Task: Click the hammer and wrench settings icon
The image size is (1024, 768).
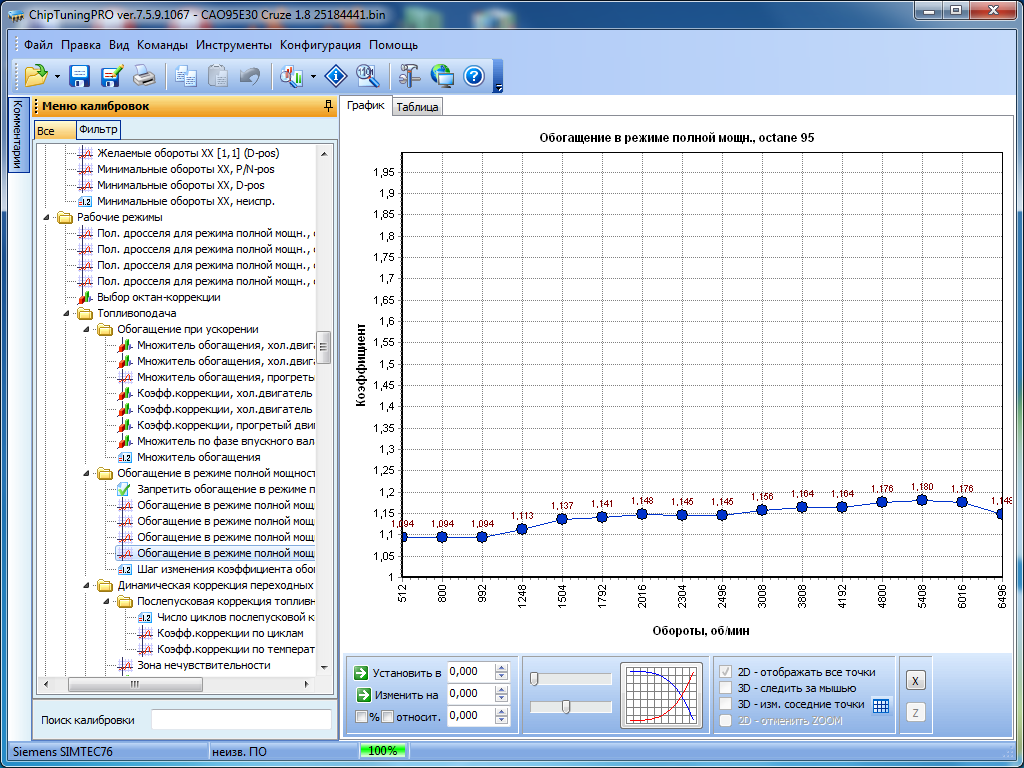Action: coord(410,75)
